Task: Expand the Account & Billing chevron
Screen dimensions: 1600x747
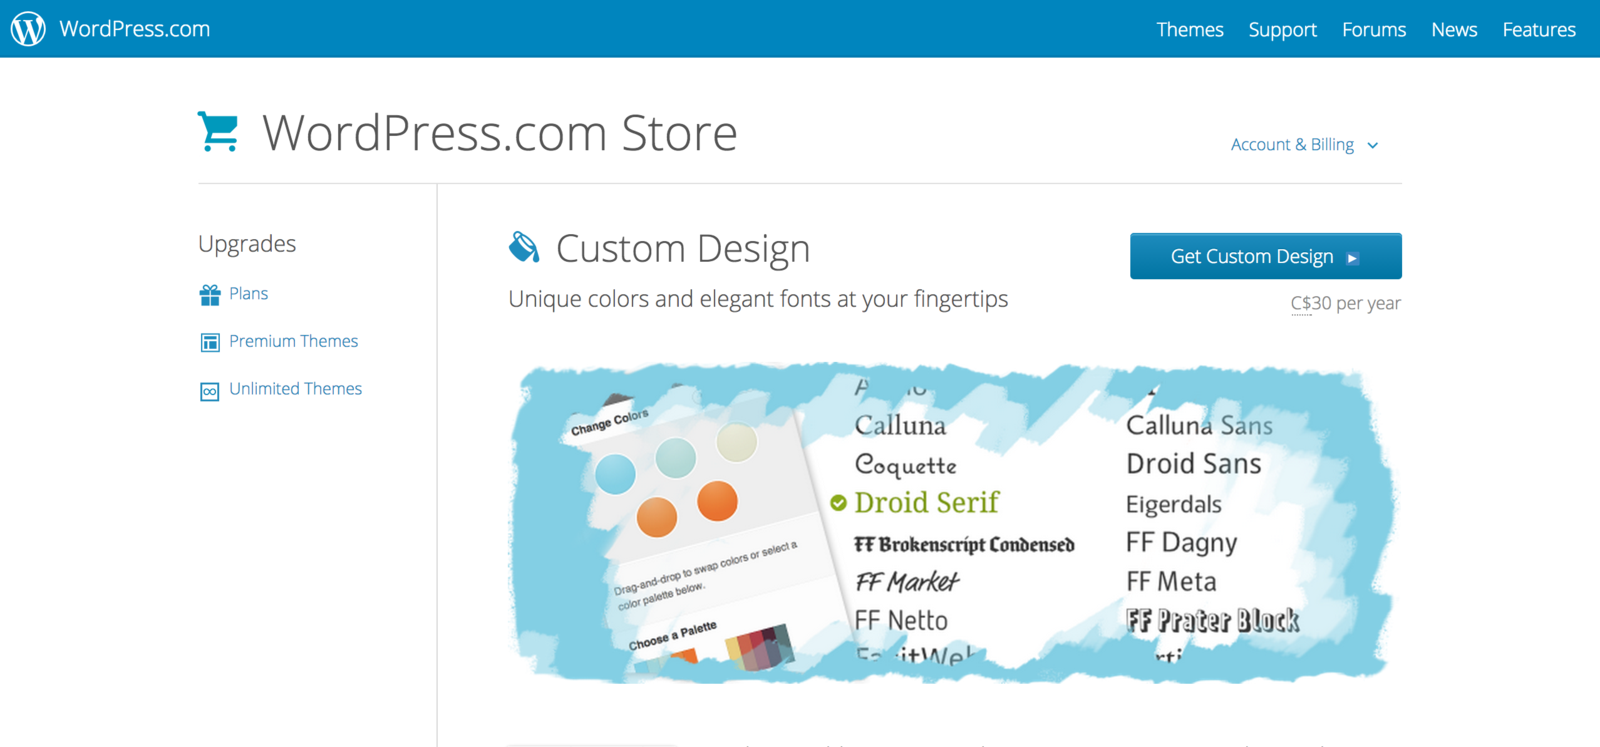Action: click(x=1373, y=146)
